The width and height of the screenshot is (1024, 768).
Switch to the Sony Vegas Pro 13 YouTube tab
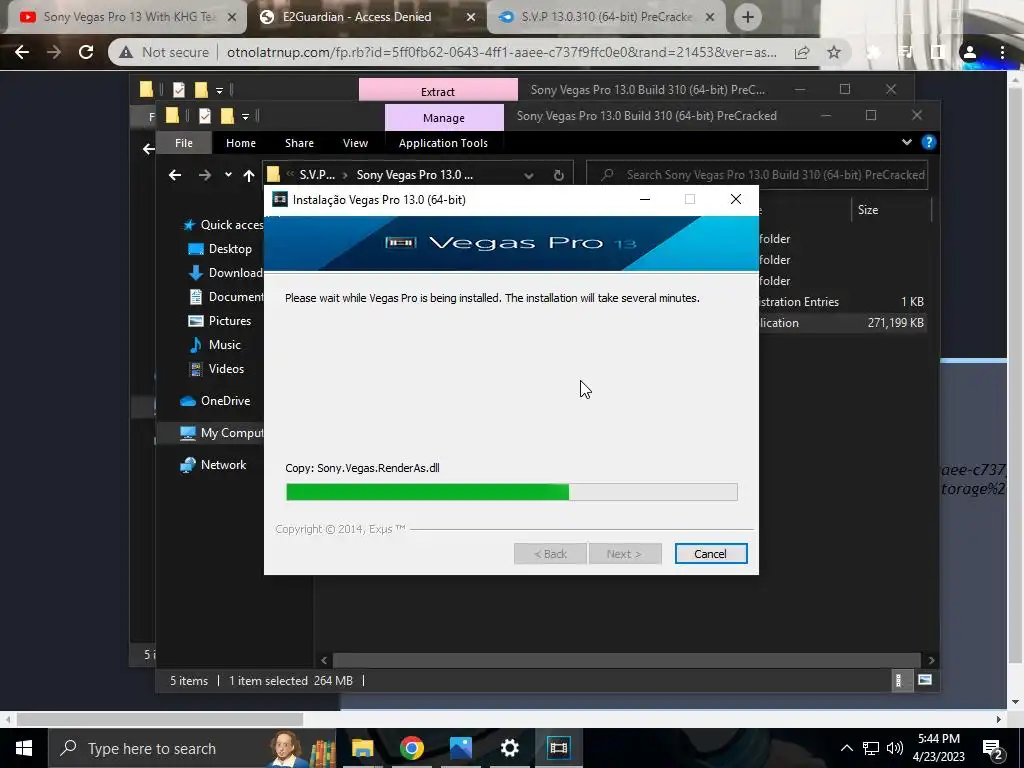pos(127,17)
